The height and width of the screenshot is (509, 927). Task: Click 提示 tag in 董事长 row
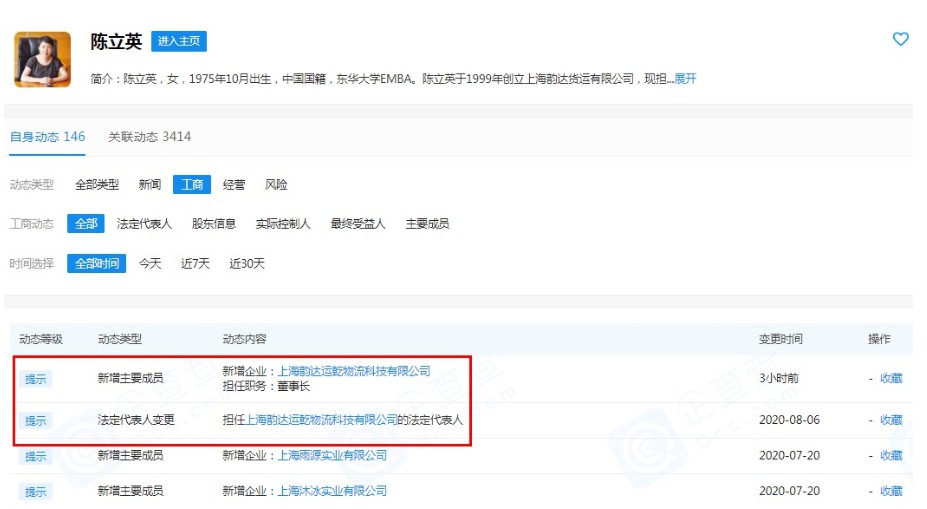coord(35,379)
